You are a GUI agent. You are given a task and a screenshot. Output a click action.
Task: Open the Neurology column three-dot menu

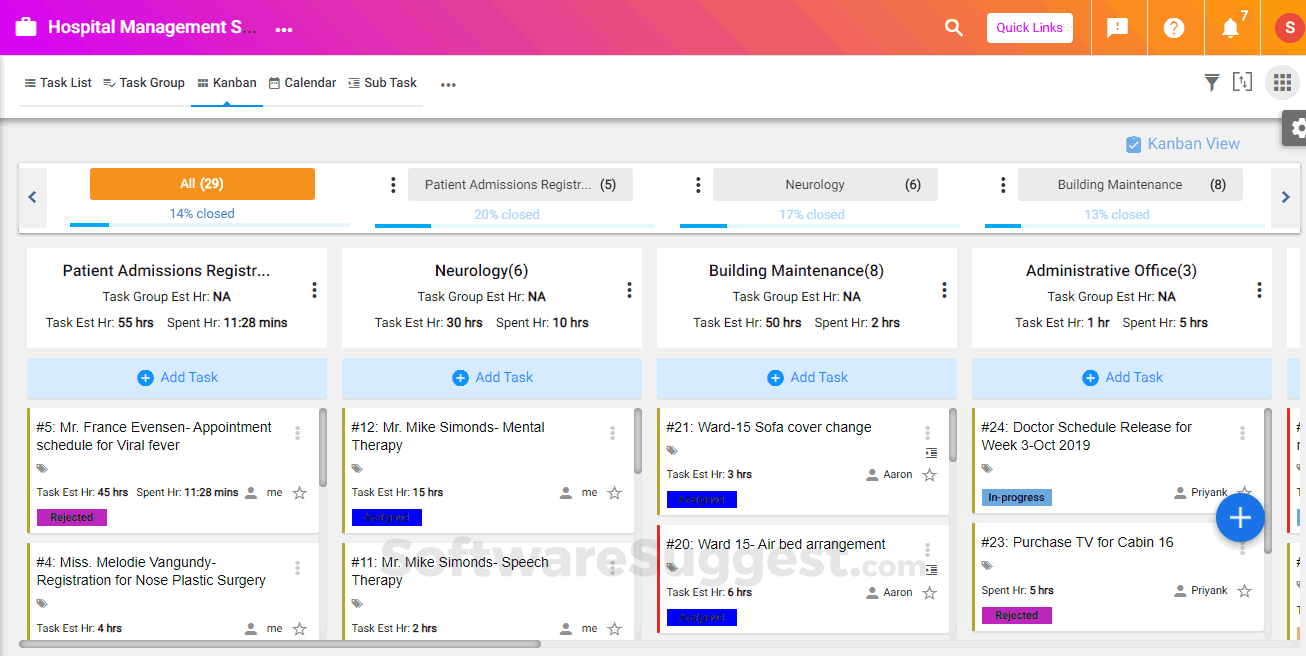pyautogui.click(x=629, y=290)
